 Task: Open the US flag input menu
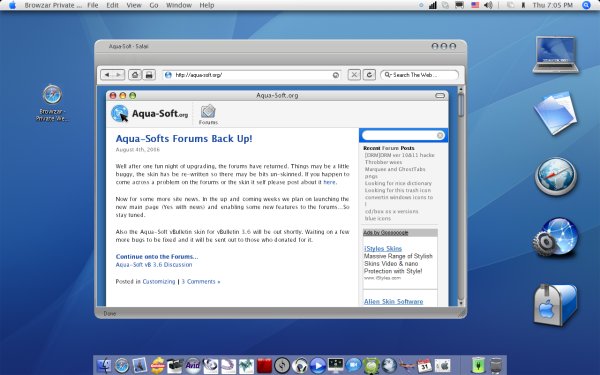pyautogui.click(x=475, y=5)
